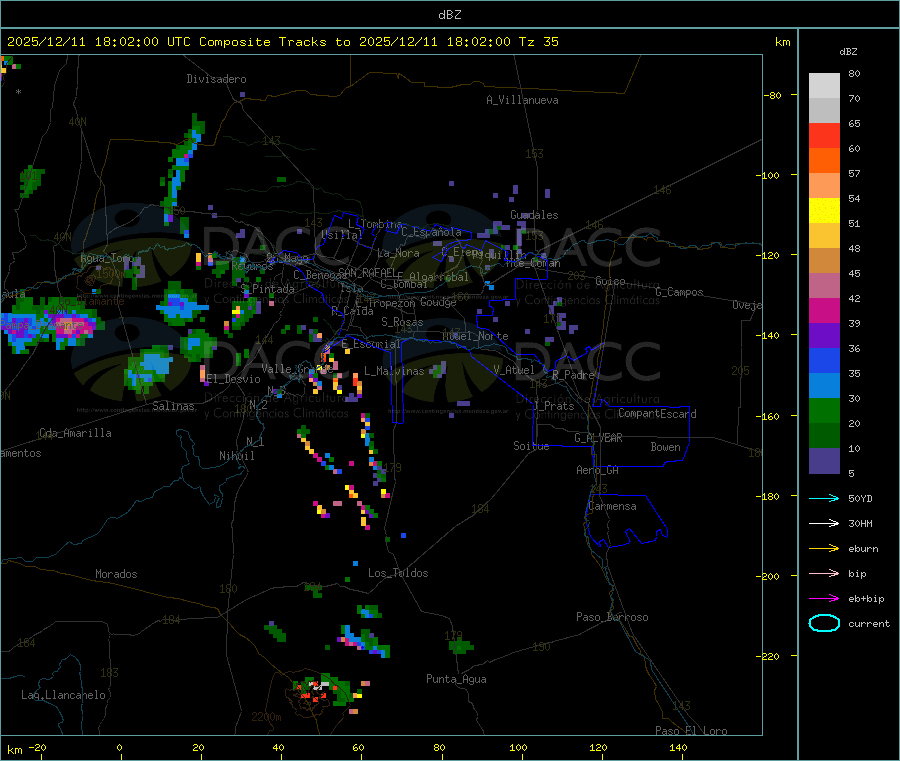The image size is (900, 761).
Task: Pick the purple 36-39 dBZ swatch
Action: tap(824, 336)
